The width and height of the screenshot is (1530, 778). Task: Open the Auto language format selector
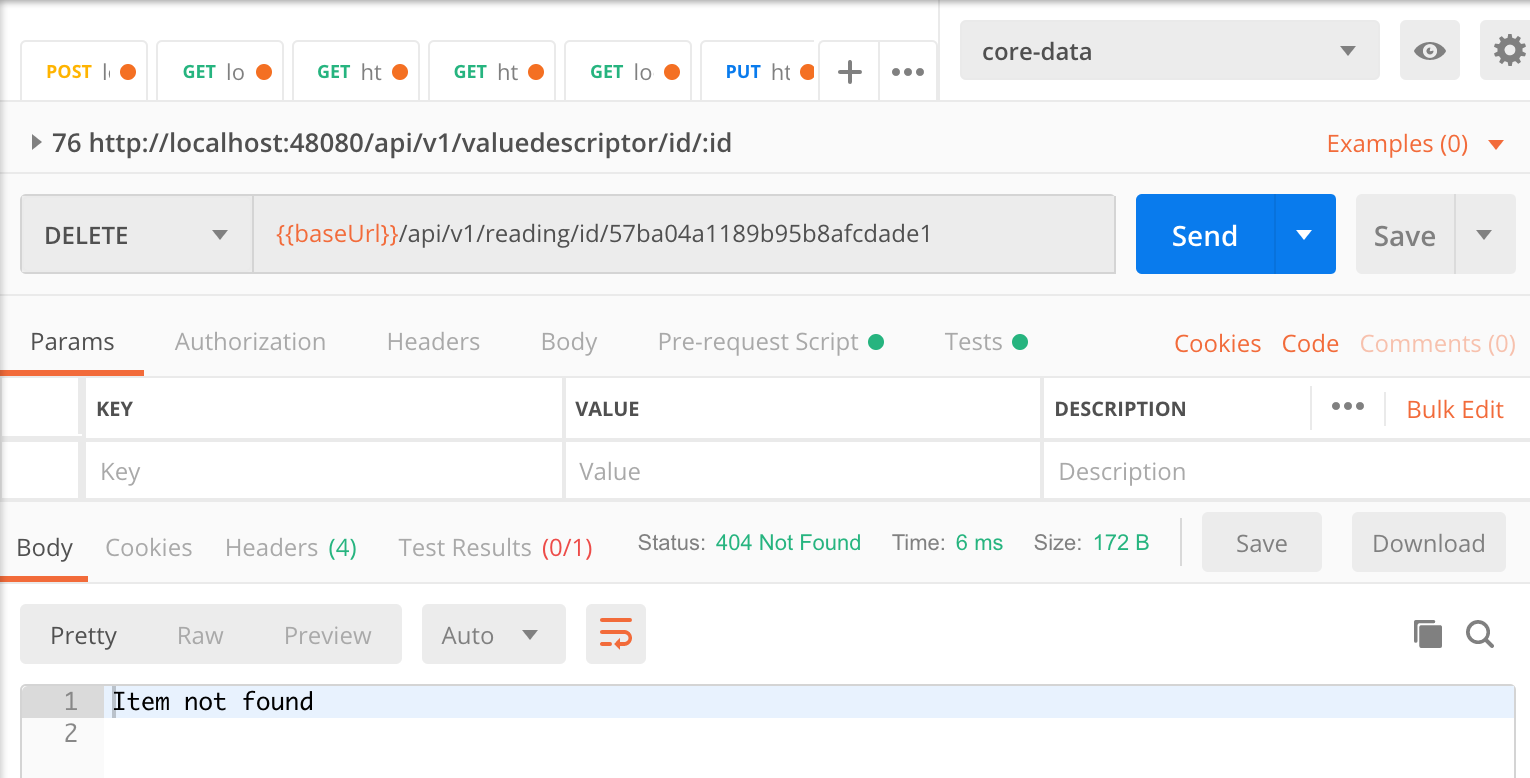coord(493,634)
